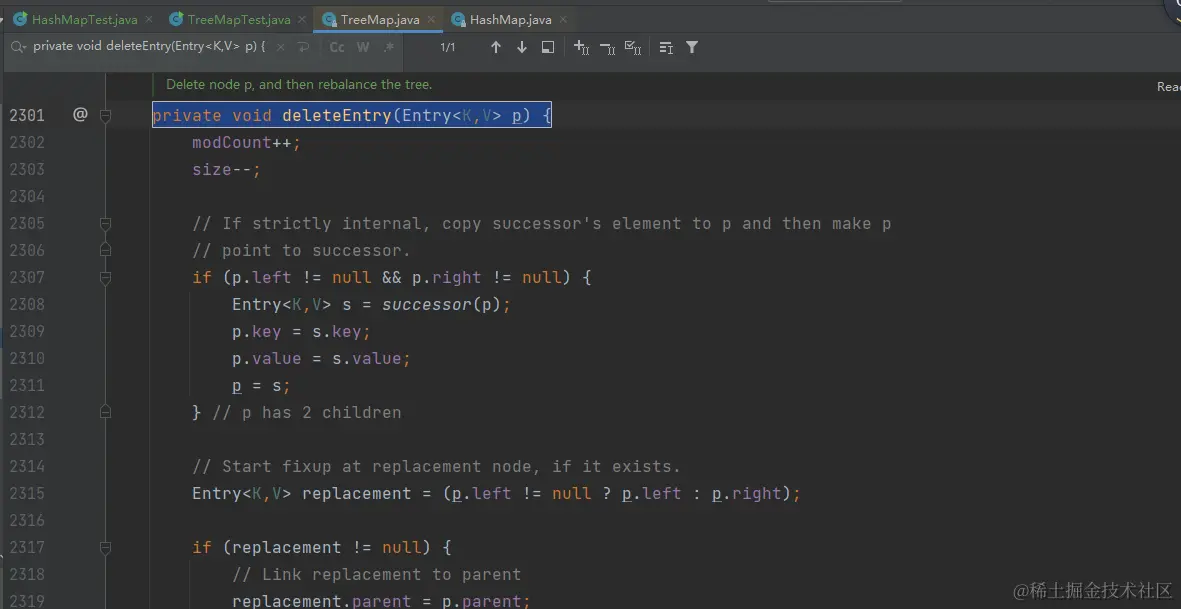Collapse comment block at line 2305

(105, 224)
